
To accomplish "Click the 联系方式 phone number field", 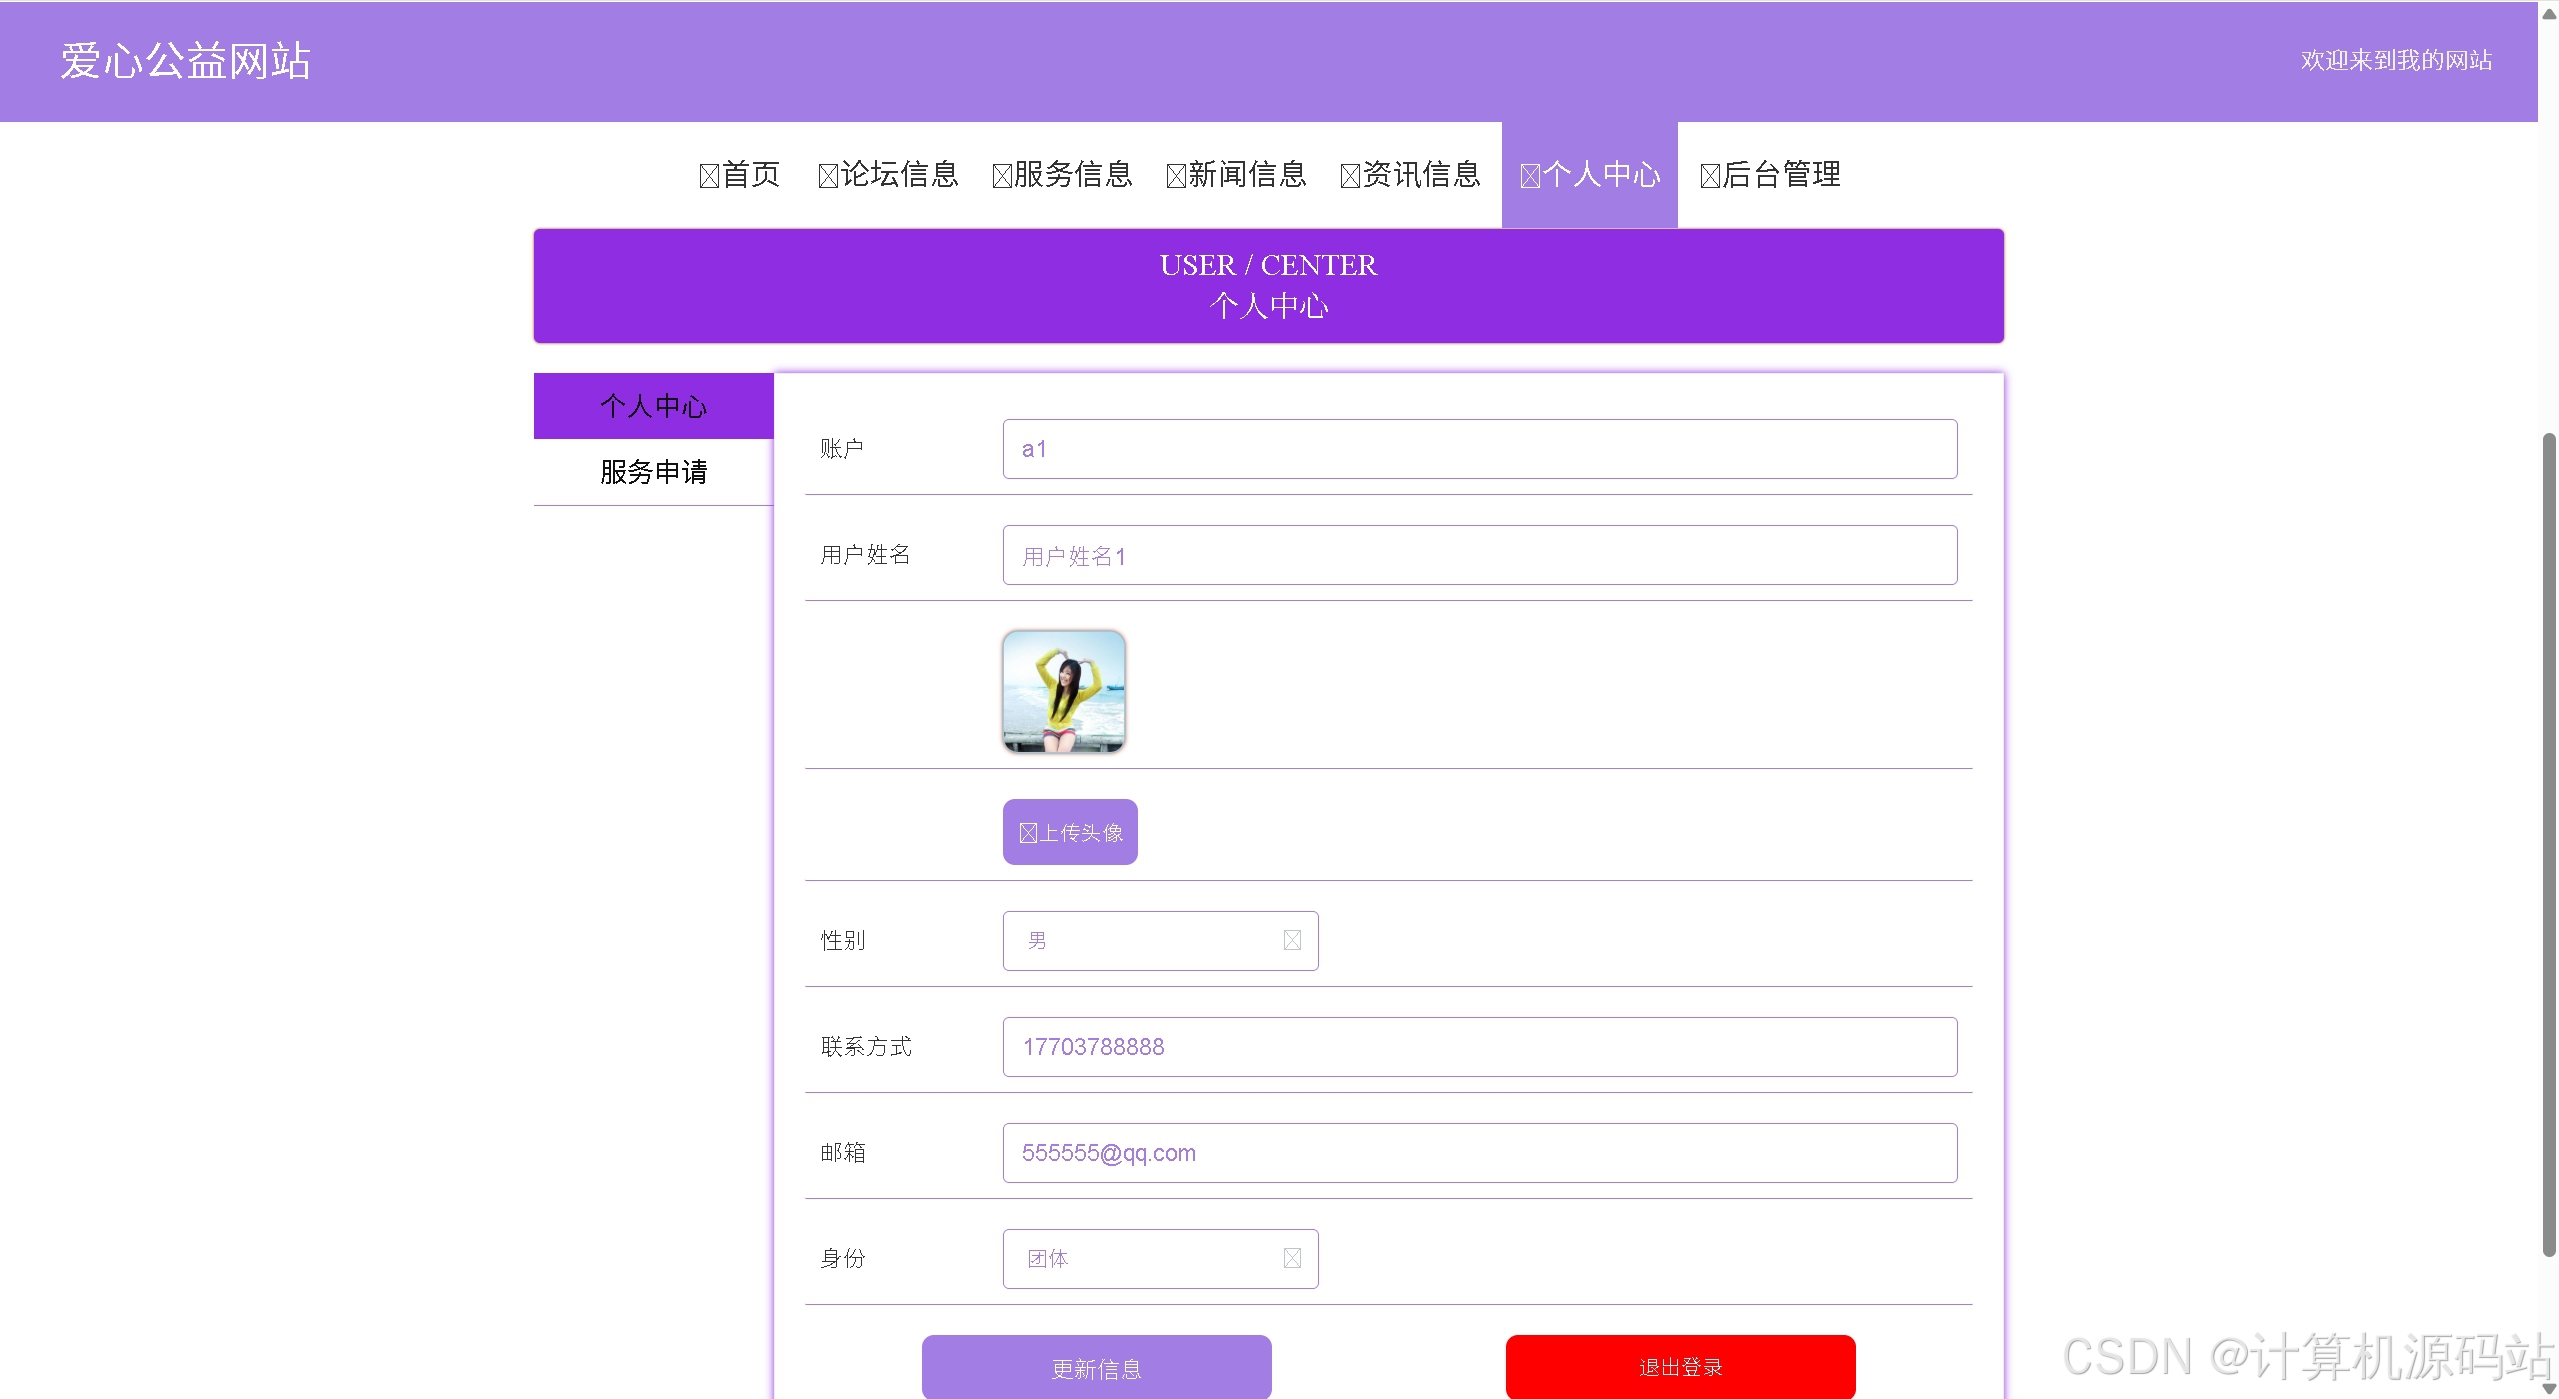I will click(1479, 1046).
